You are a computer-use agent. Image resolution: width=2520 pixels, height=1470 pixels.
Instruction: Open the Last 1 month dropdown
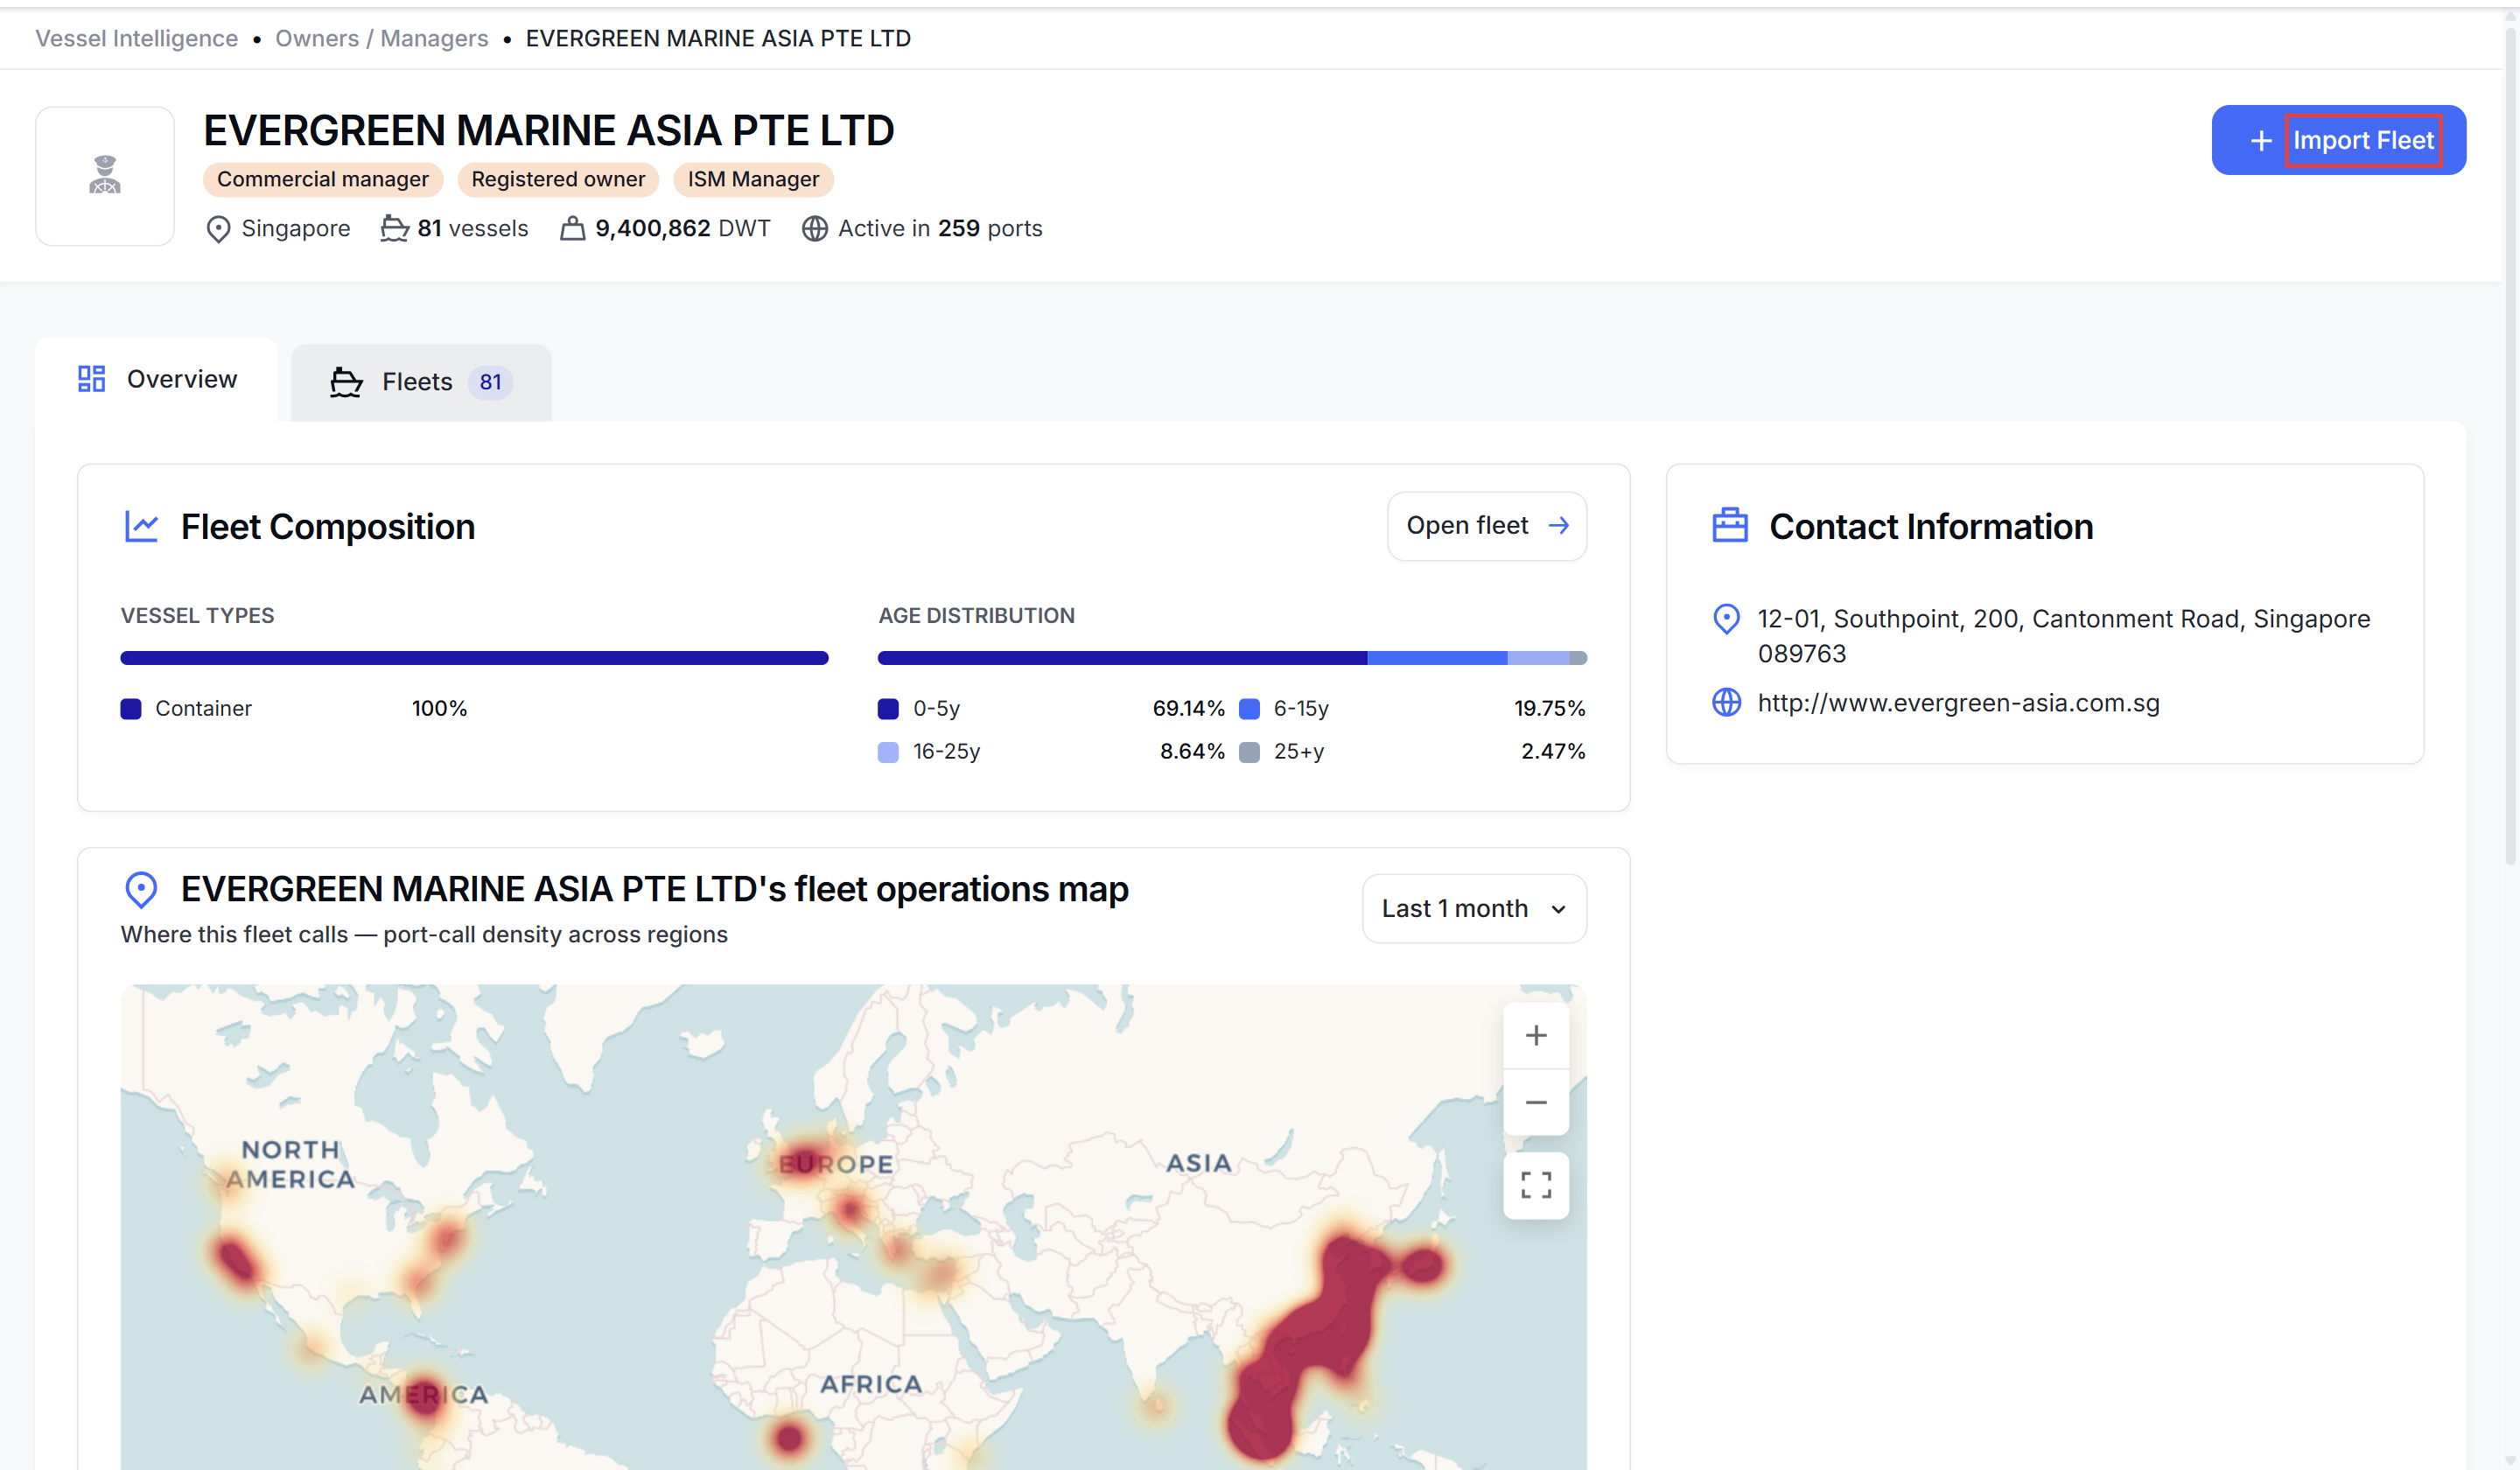coord(1474,909)
